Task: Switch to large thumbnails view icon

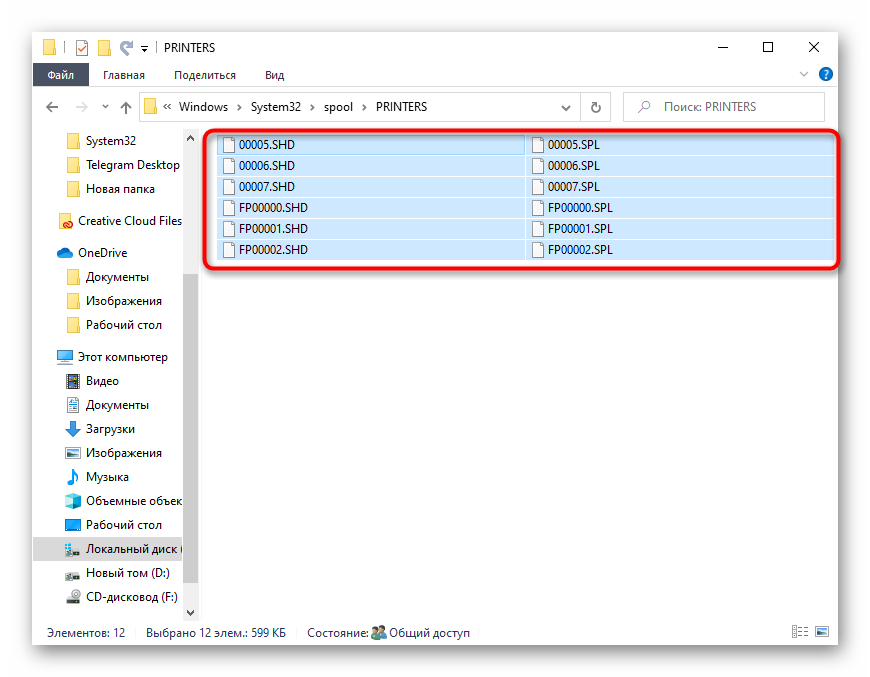Action: pyautogui.click(x=822, y=632)
